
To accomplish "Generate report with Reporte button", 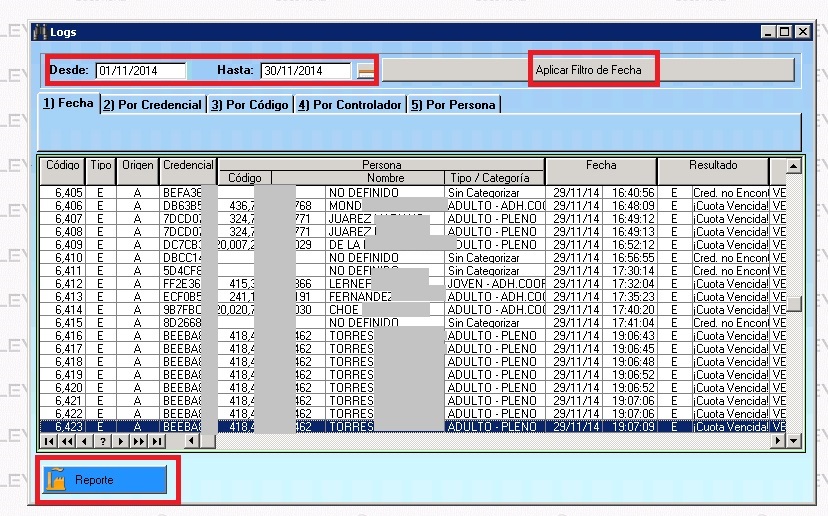I will (104, 480).
